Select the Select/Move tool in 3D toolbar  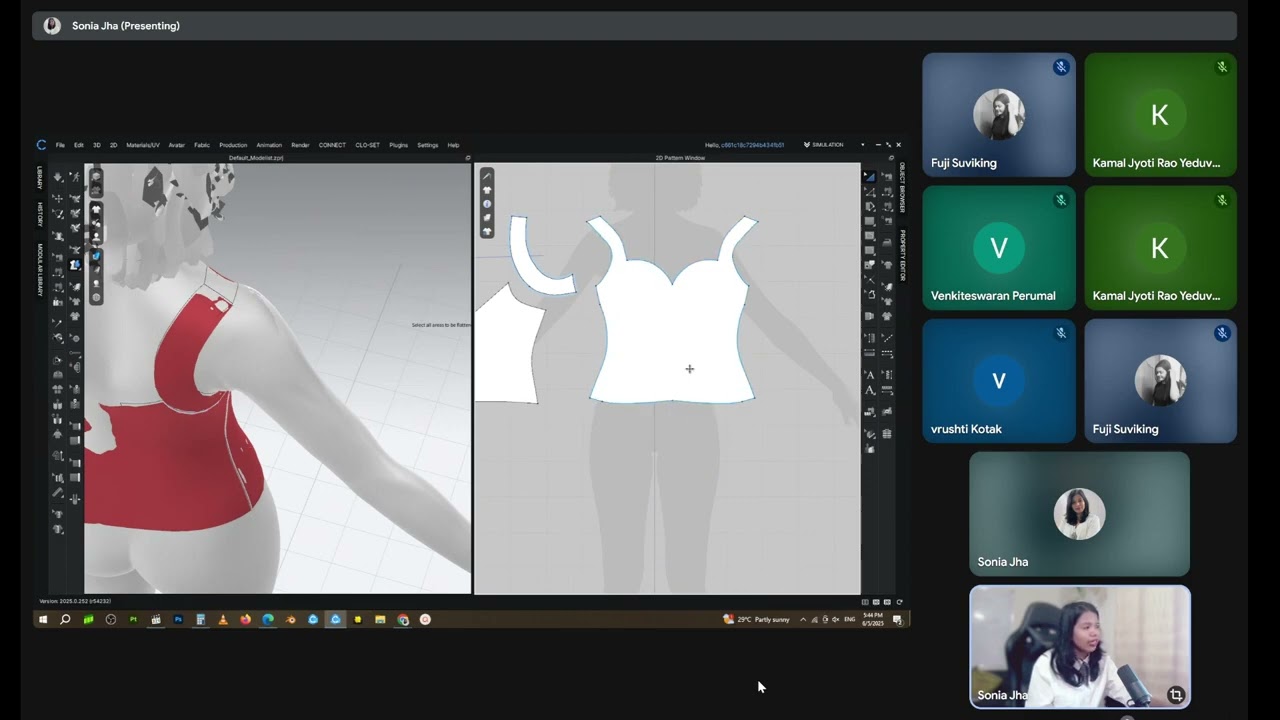click(58, 198)
